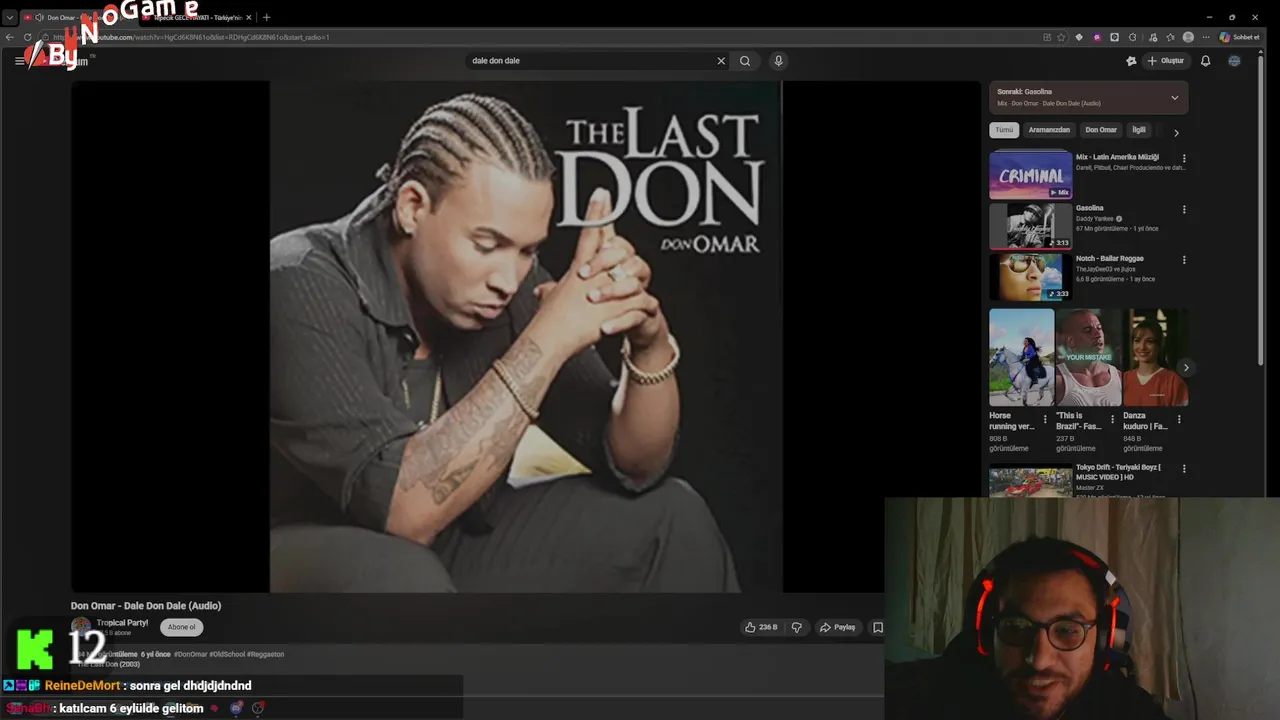This screenshot has width=1280, height=720.
Task: Select the 'İlgili' filter chip
Action: pyautogui.click(x=1138, y=130)
